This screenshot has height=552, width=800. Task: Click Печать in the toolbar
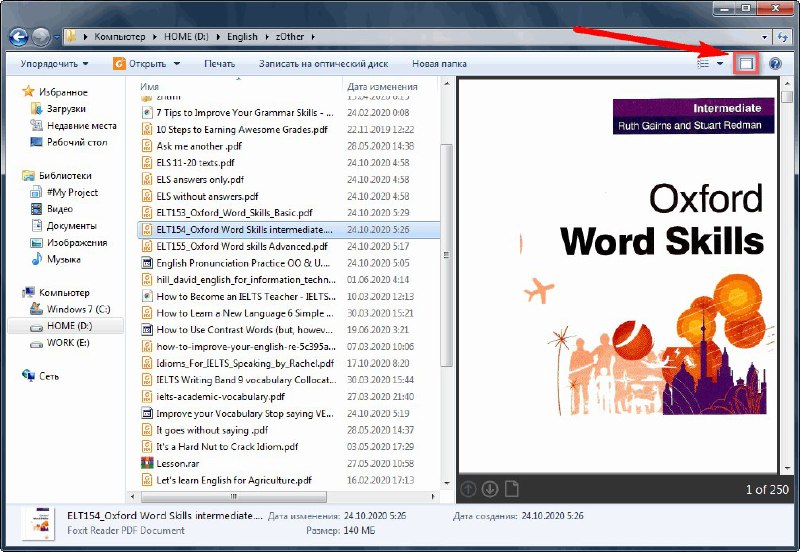coord(219,64)
